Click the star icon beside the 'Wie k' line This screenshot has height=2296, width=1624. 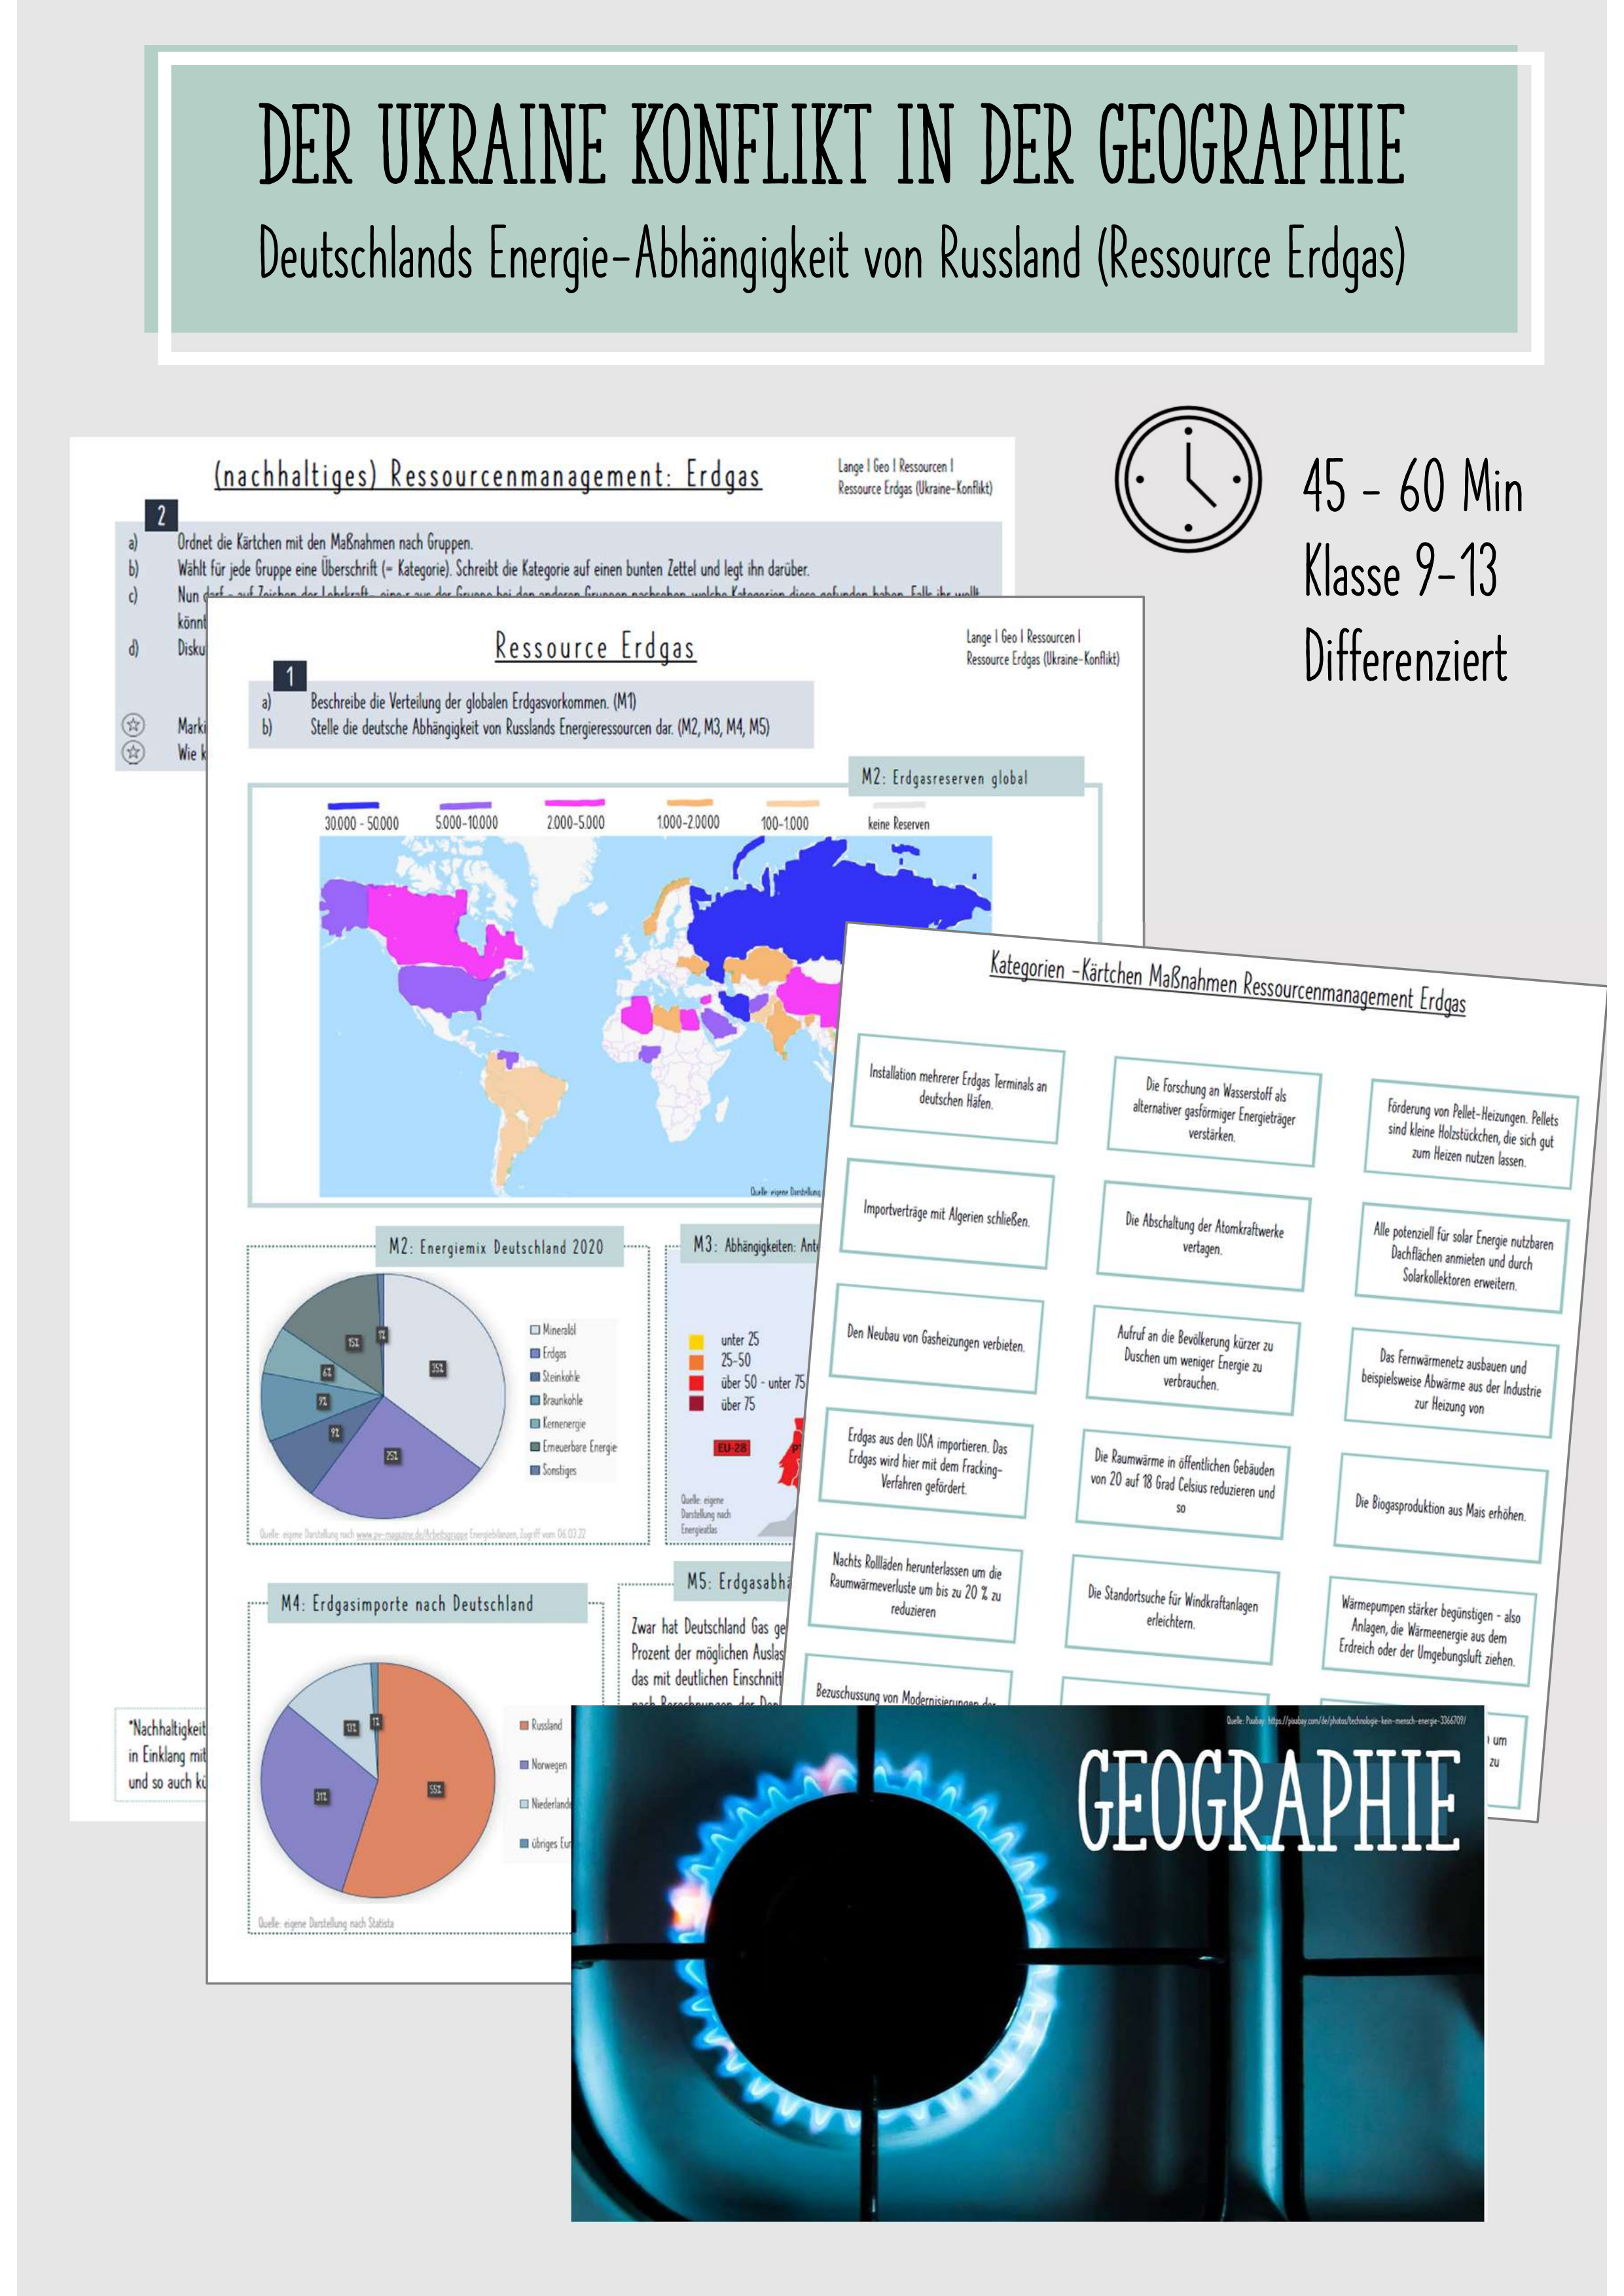pos(133,752)
